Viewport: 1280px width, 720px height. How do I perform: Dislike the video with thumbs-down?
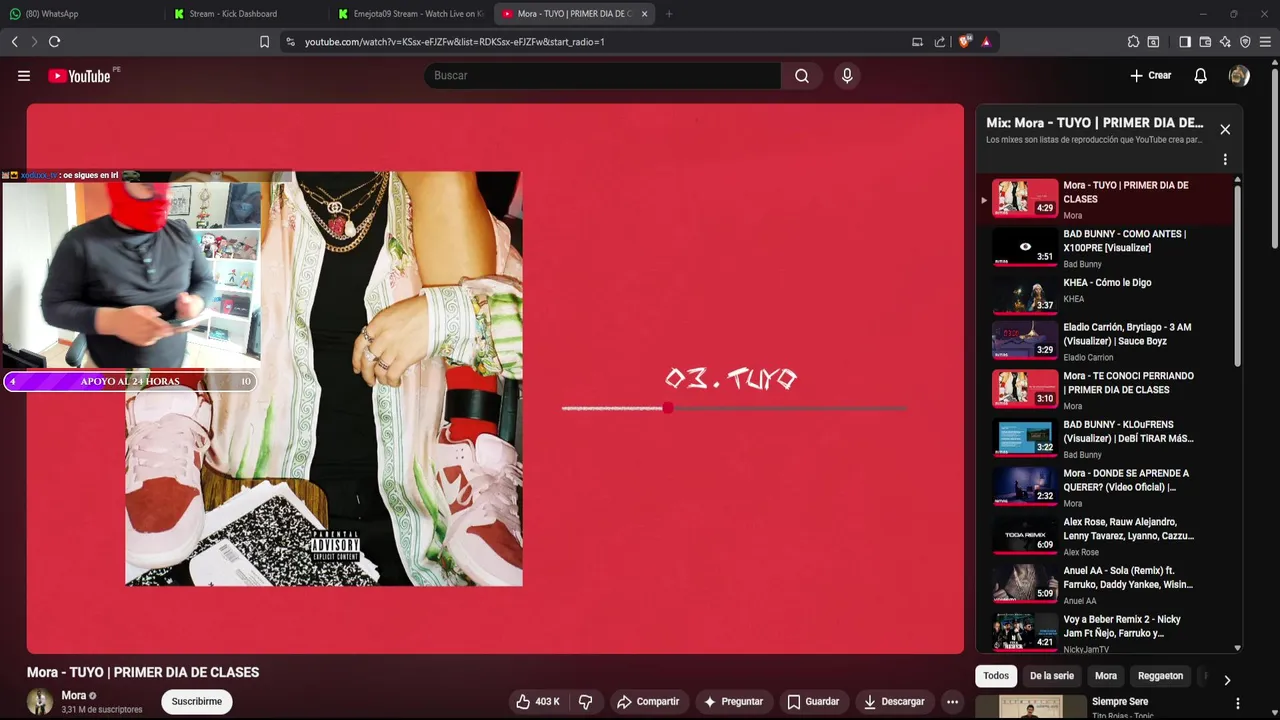[x=586, y=702]
